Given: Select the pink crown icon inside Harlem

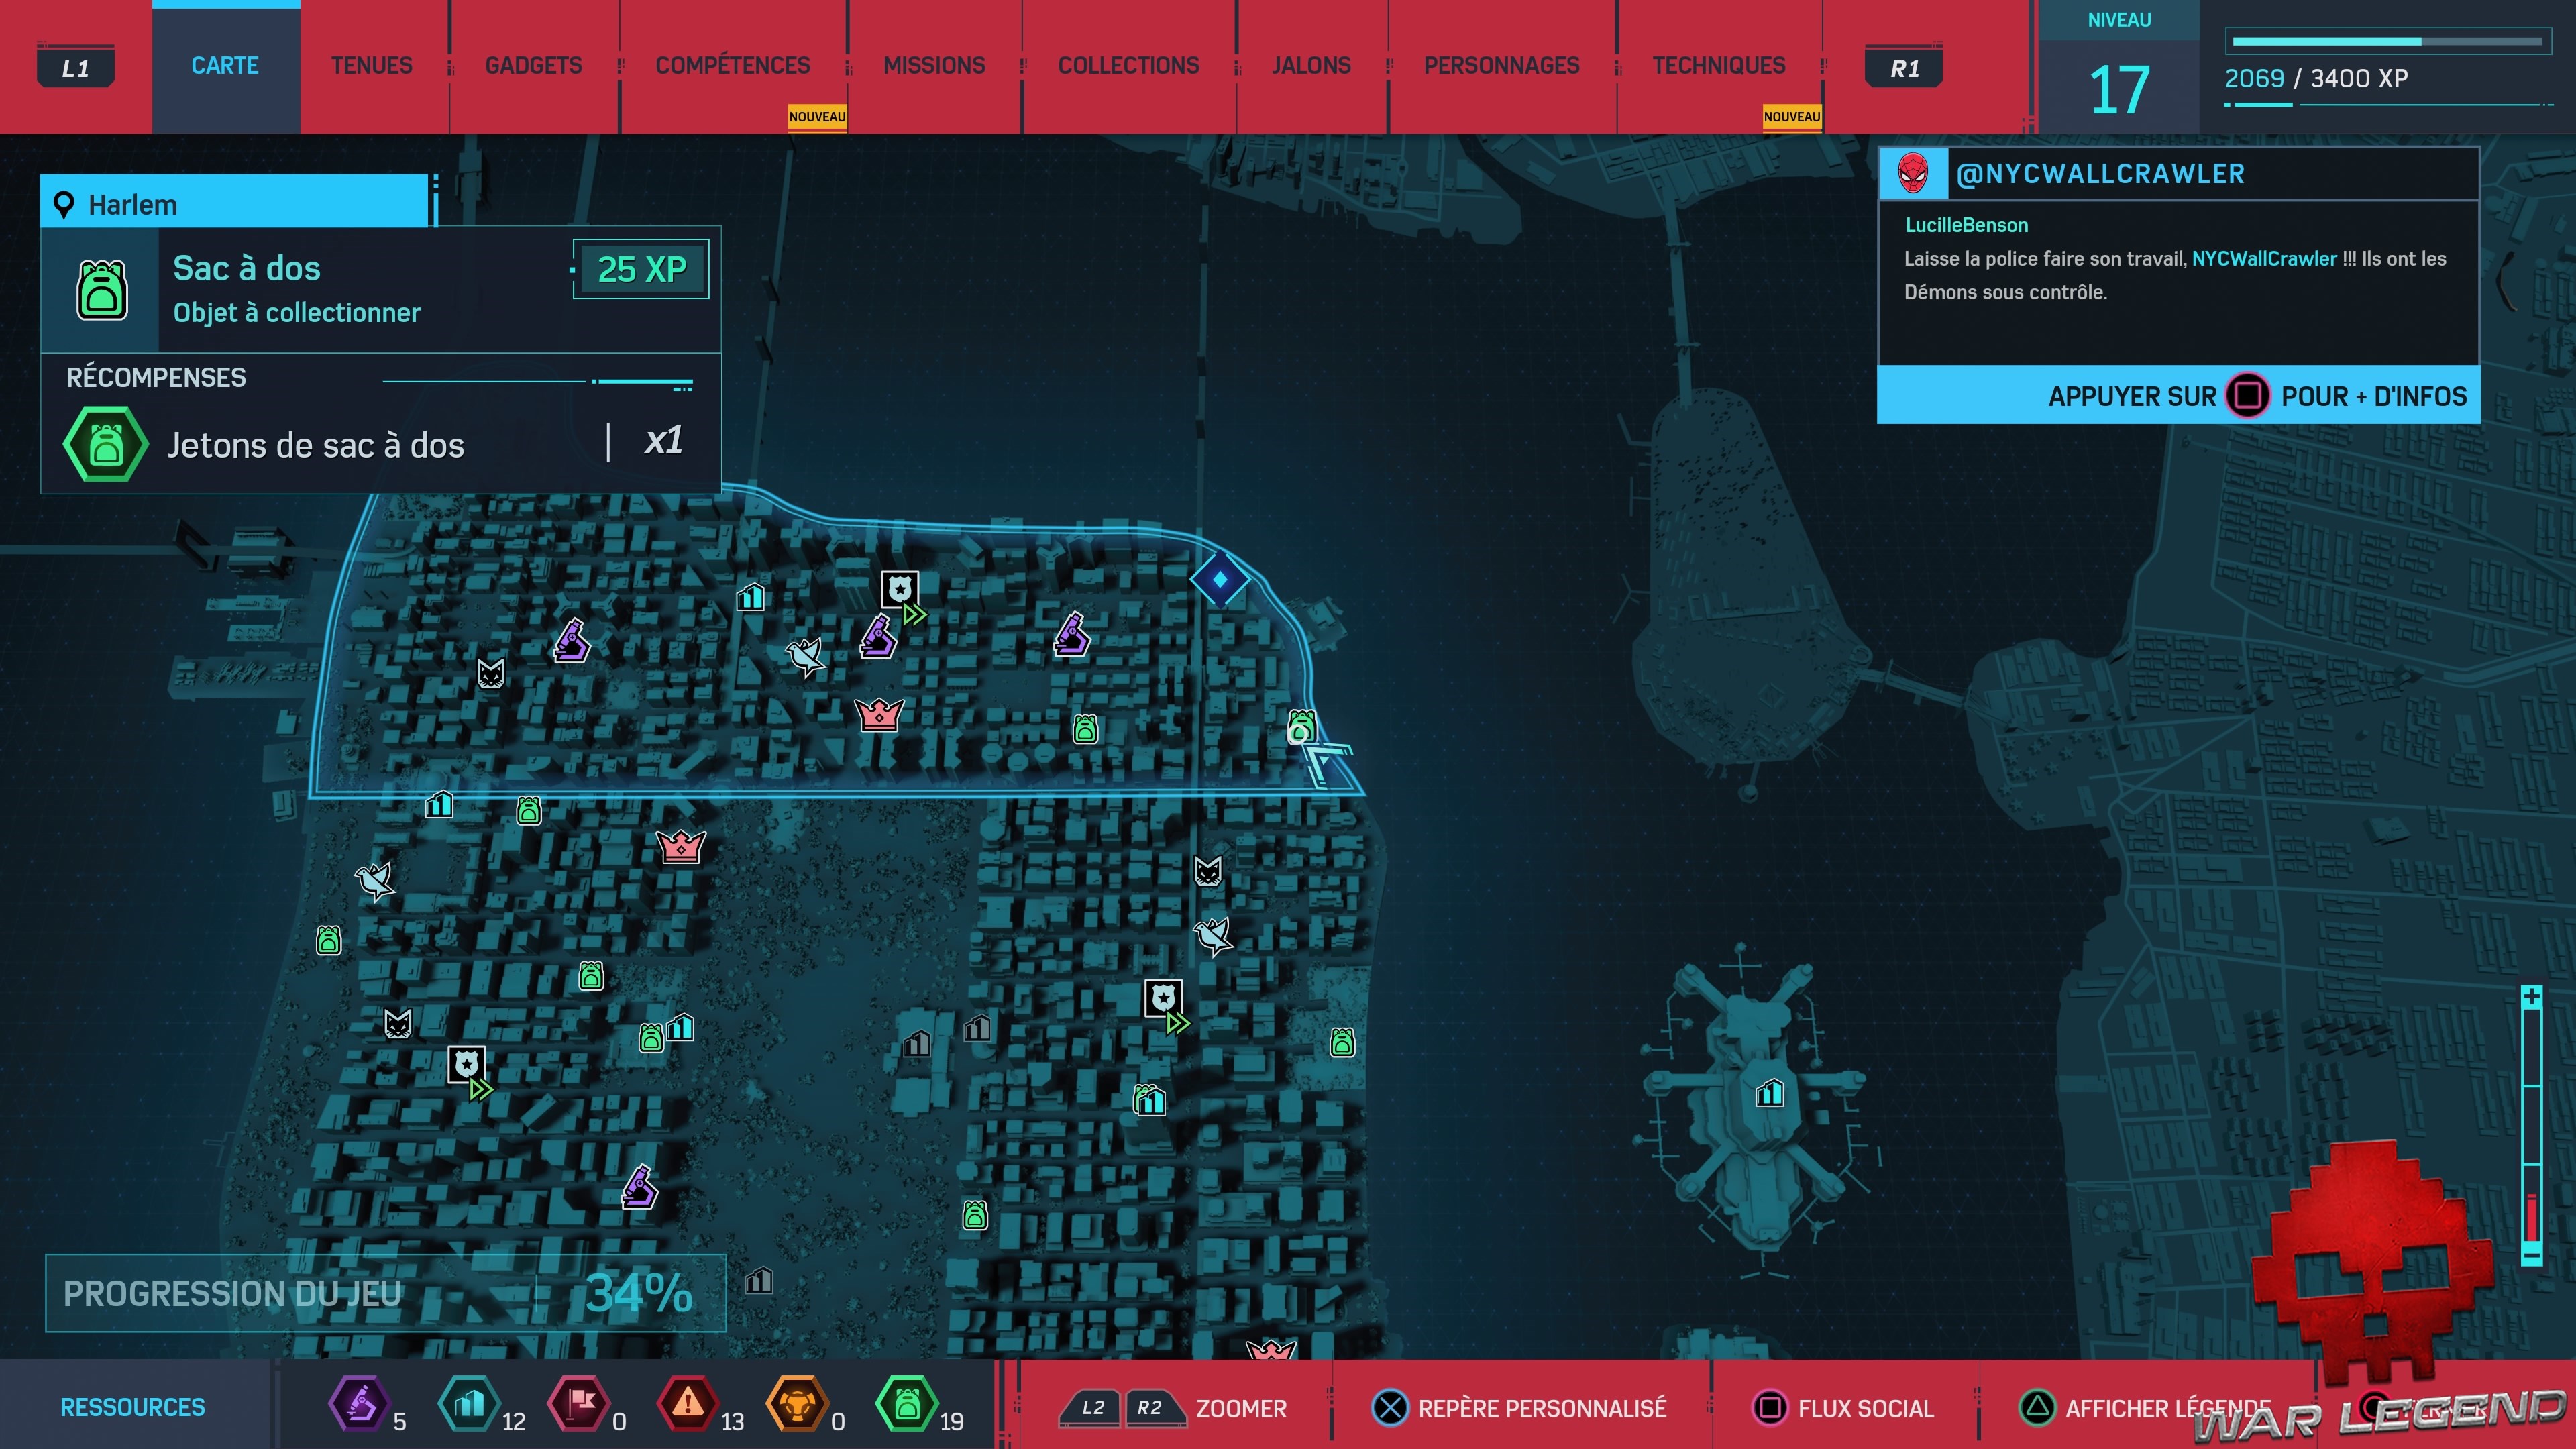Looking at the screenshot, I should (879, 714).
